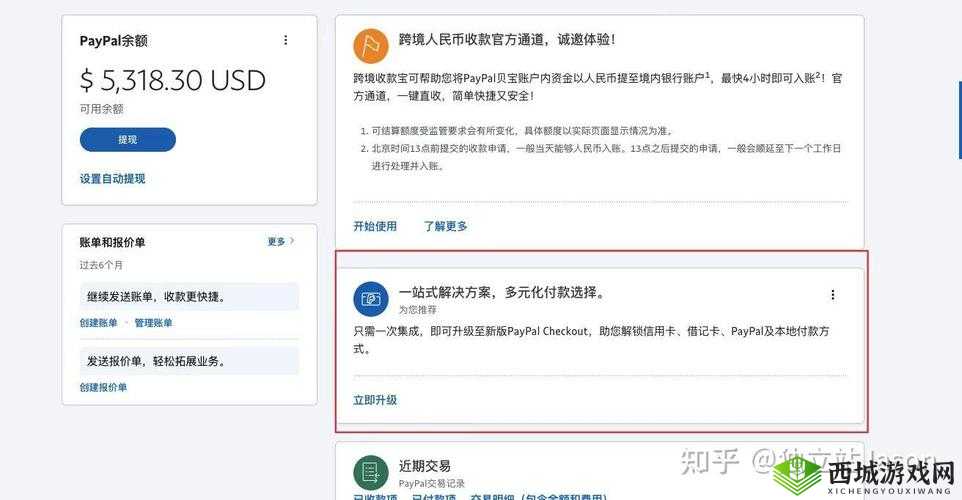Image resolution: width=962 pixels, height=500 pixels.
Task: Click the blue checkout icon beside 一站式解决方案
Action: (x=371, y=299)
